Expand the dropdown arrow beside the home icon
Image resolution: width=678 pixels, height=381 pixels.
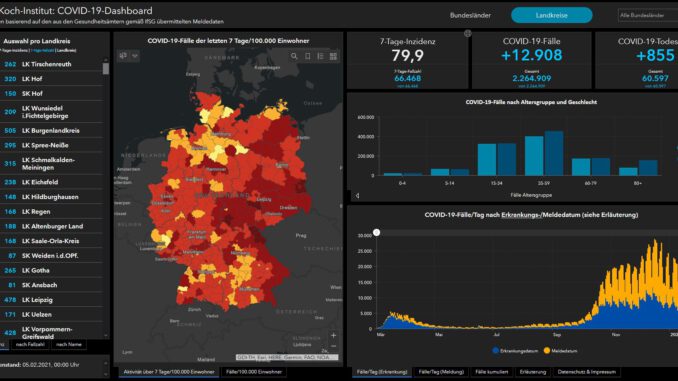coord(134,56)
